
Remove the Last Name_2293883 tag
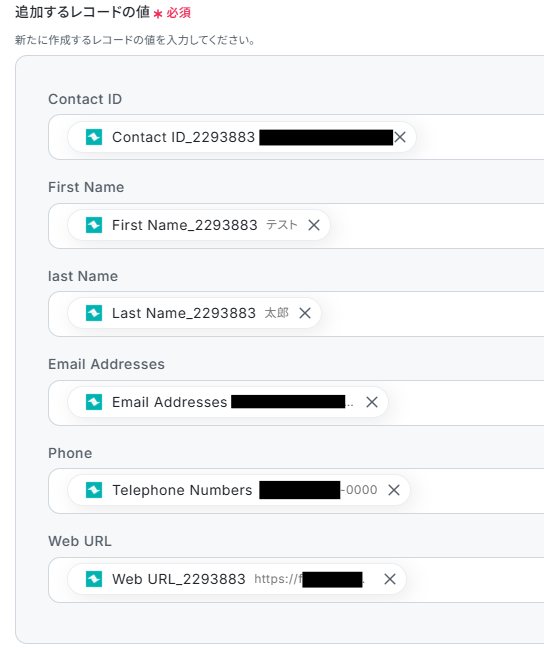point(305,313)
